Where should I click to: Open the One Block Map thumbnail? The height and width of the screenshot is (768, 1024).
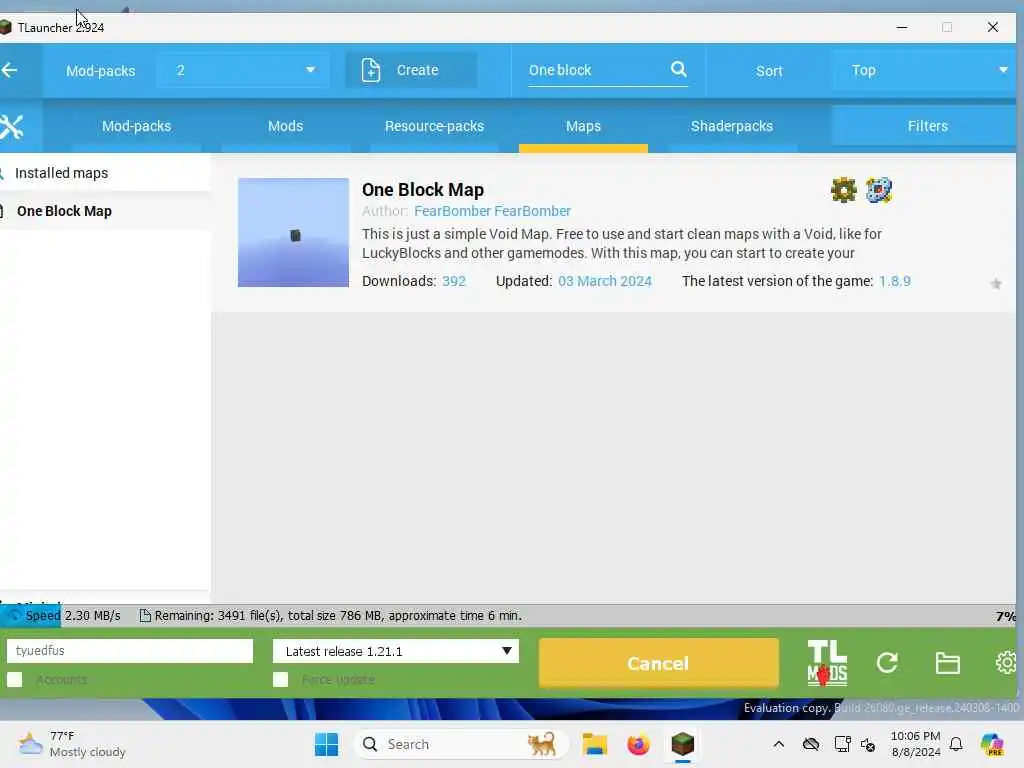point(293,232)
